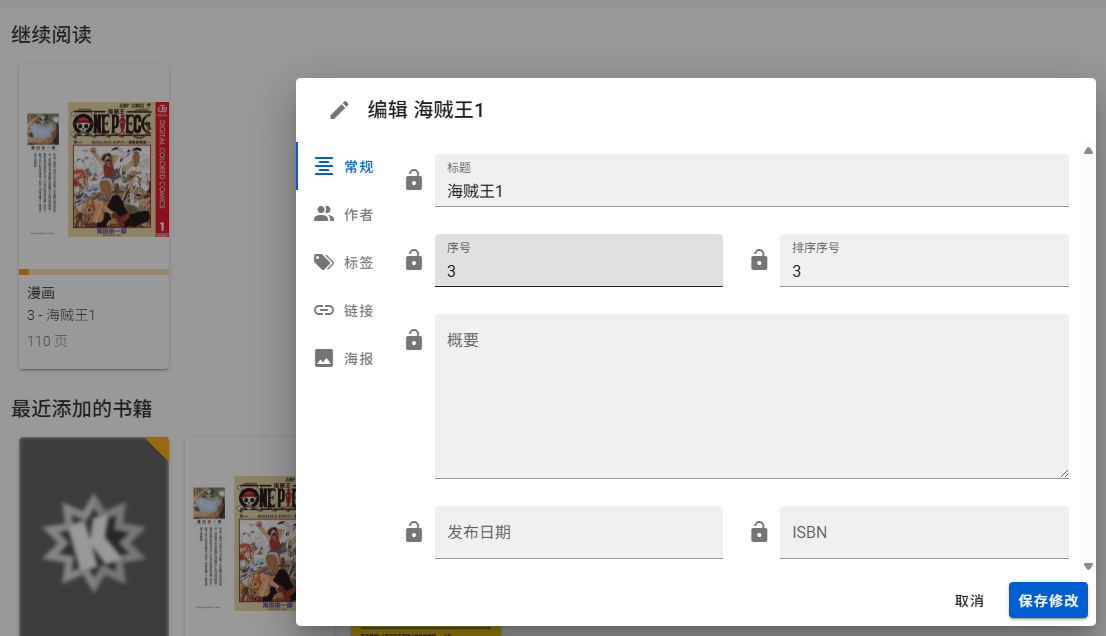Switch to the 标签 tab
1106x636 pixels.
(x=344, y=262)
